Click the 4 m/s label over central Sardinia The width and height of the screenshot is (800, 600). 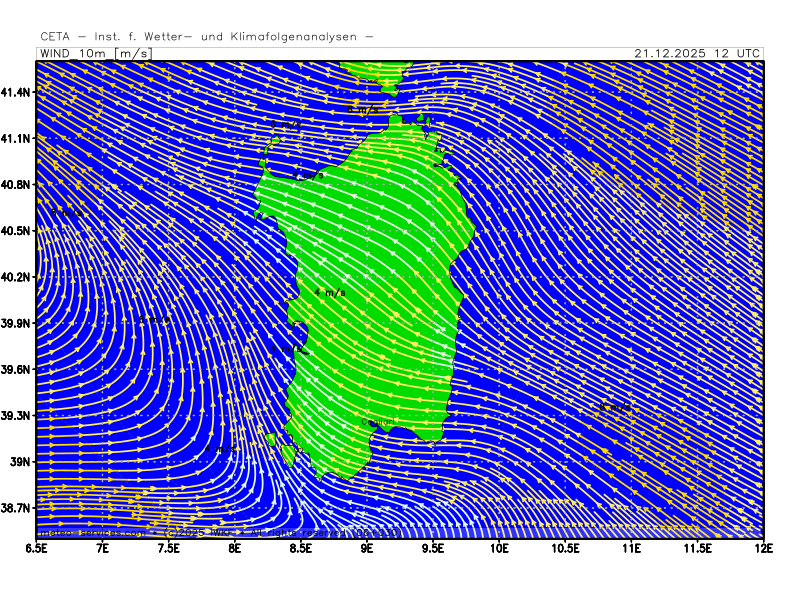(x=330, y=292)
